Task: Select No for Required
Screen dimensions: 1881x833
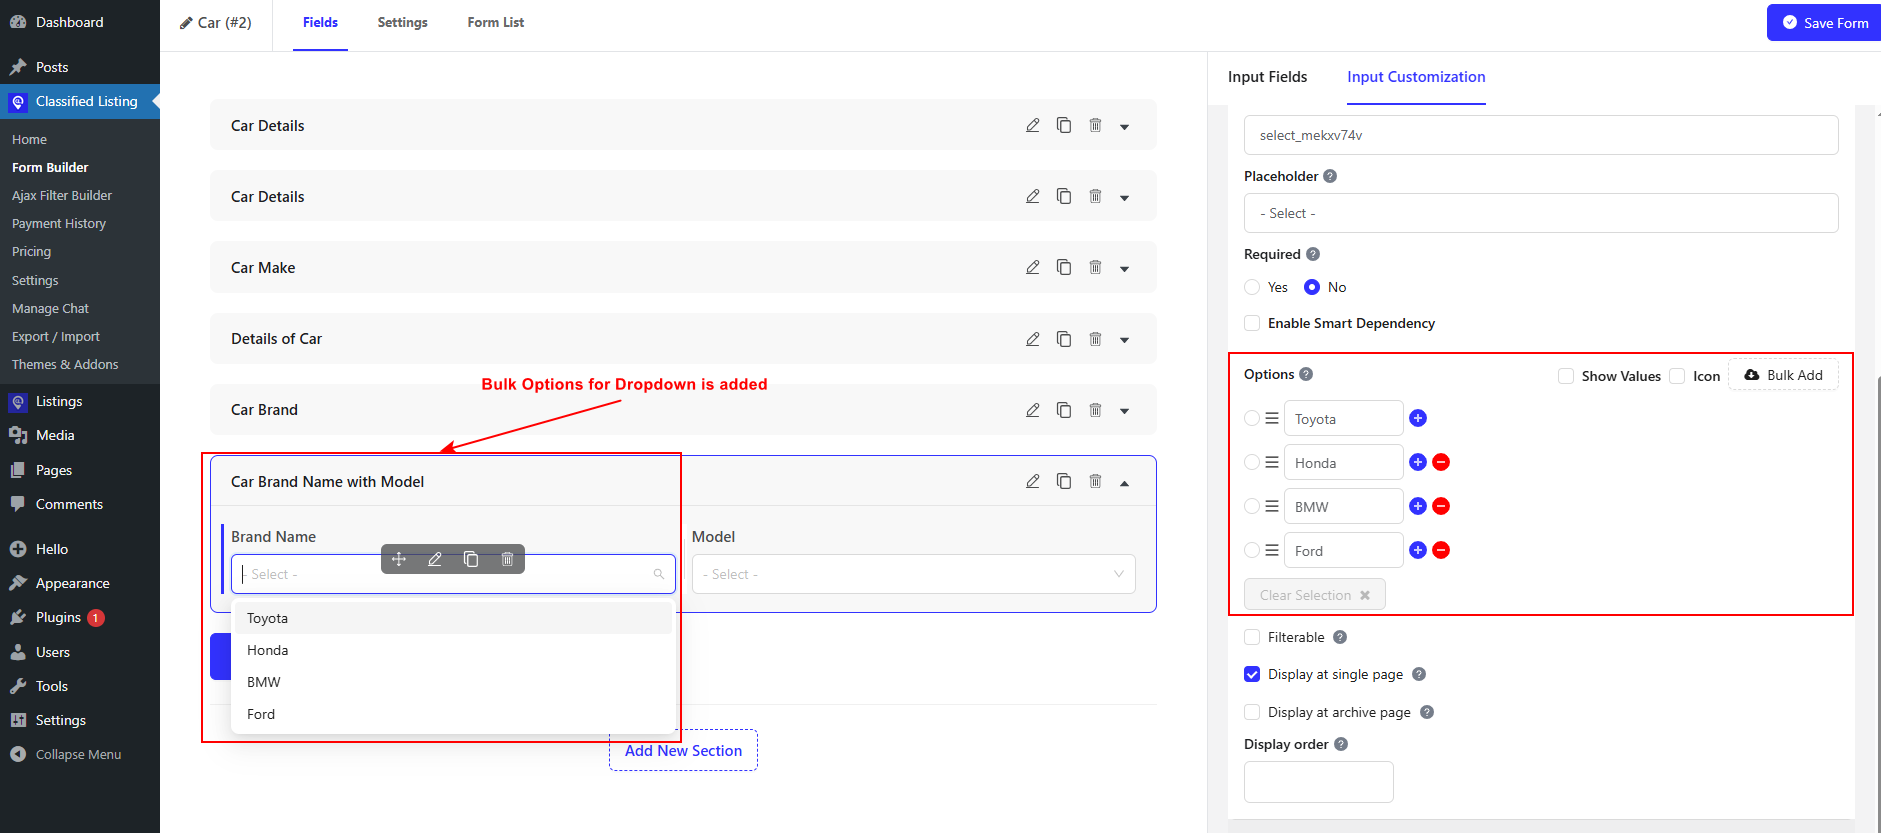Action: click(x=1312, y=287)
